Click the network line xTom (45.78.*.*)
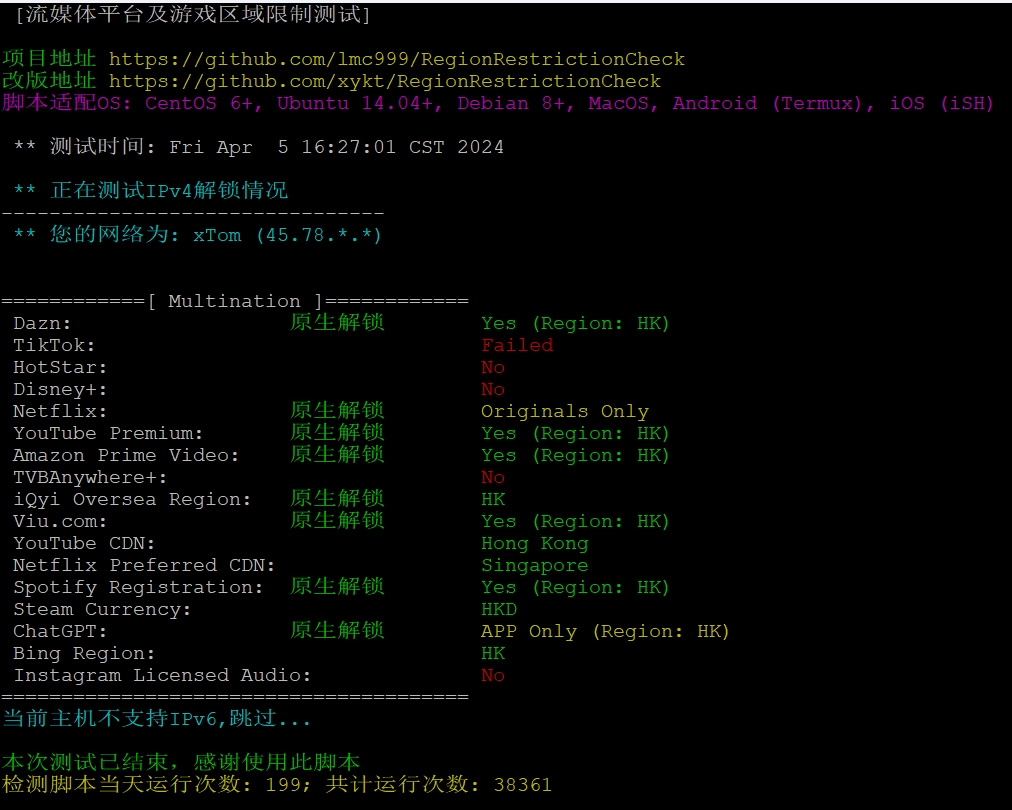Image resolution: width=1012 pixels, height=810 pixels. pos(197,234)
